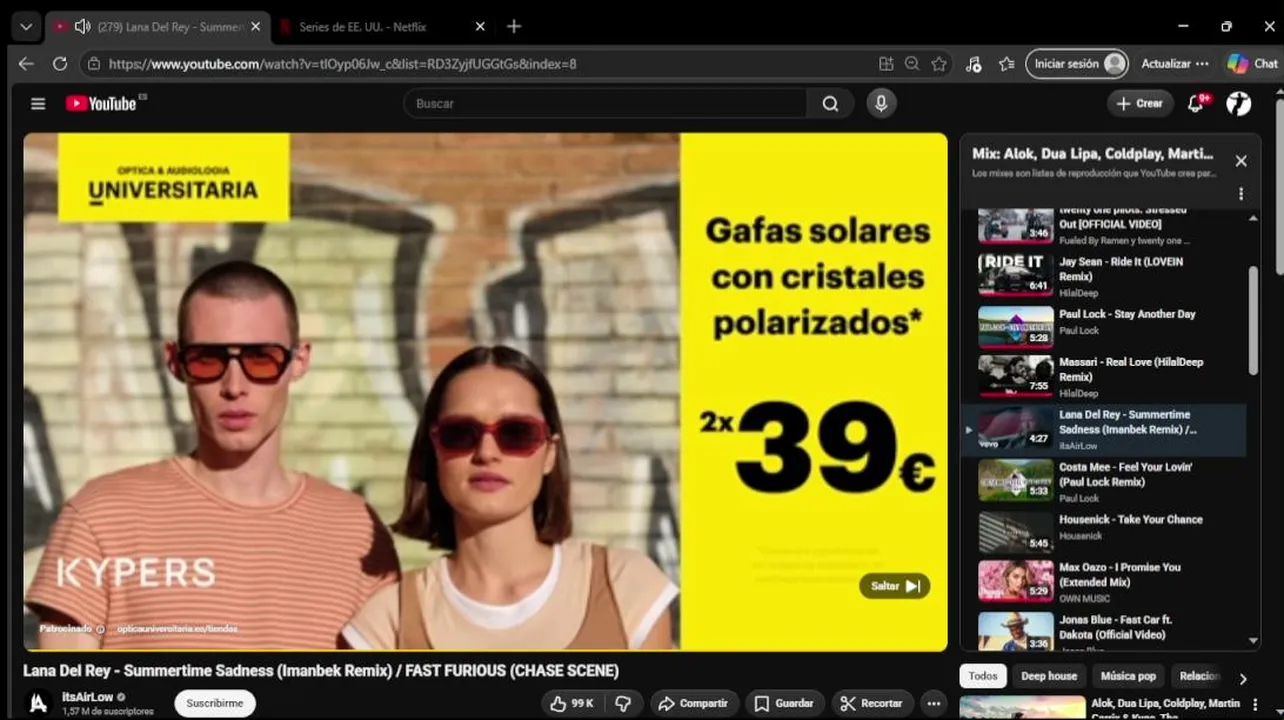Play Jonas Blue - Fast Car video
Screen dimensions: 1284x720
pyautogui.click(x=1104, y=632)
